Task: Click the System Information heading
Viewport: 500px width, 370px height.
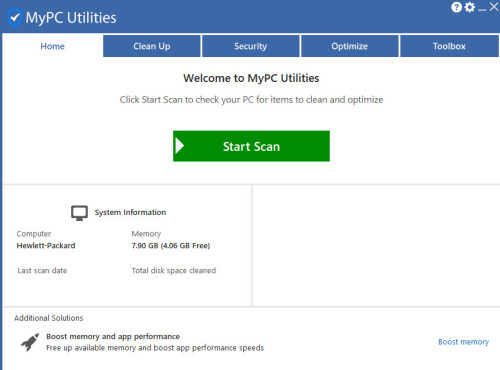Action: pyautogui.click(x=130, y=212)
